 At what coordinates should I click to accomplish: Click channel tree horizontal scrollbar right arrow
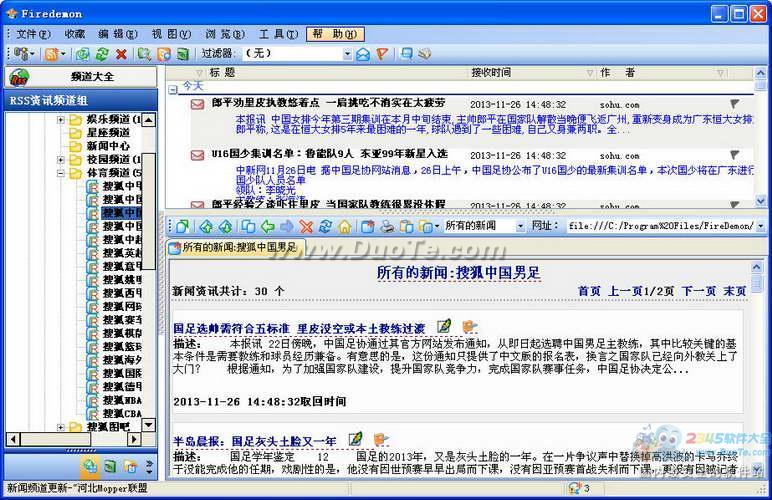tap(133, 438)
